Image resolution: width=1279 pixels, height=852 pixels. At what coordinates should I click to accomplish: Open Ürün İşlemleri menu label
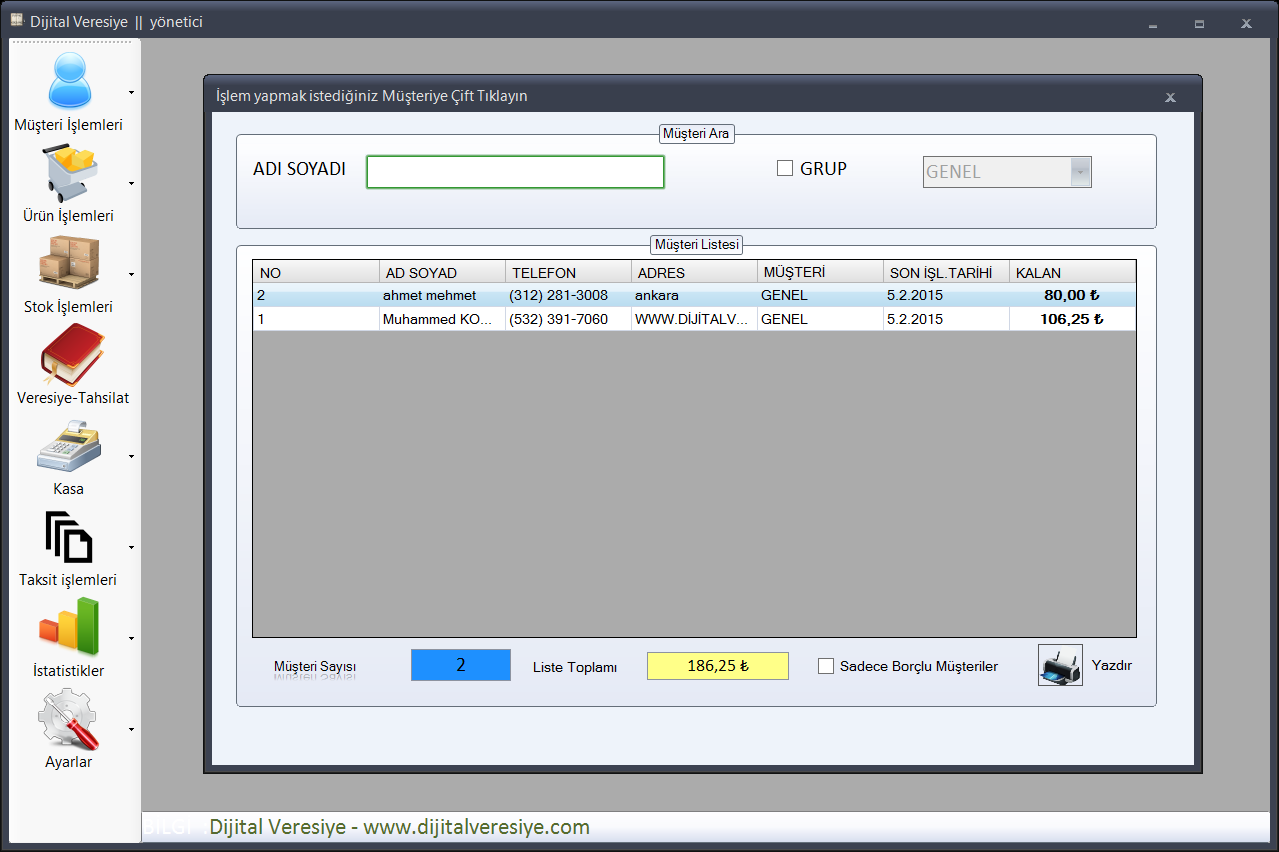tap(69, 216)
